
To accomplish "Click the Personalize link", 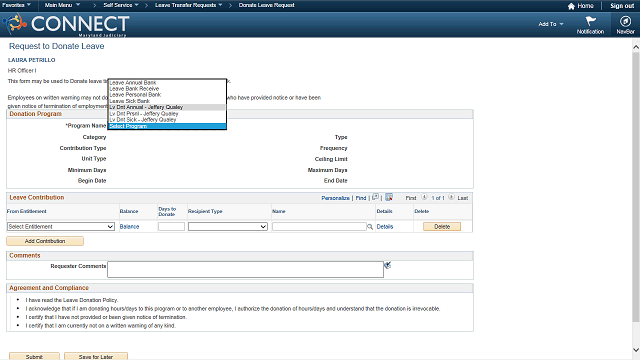I will coord(335,198).
